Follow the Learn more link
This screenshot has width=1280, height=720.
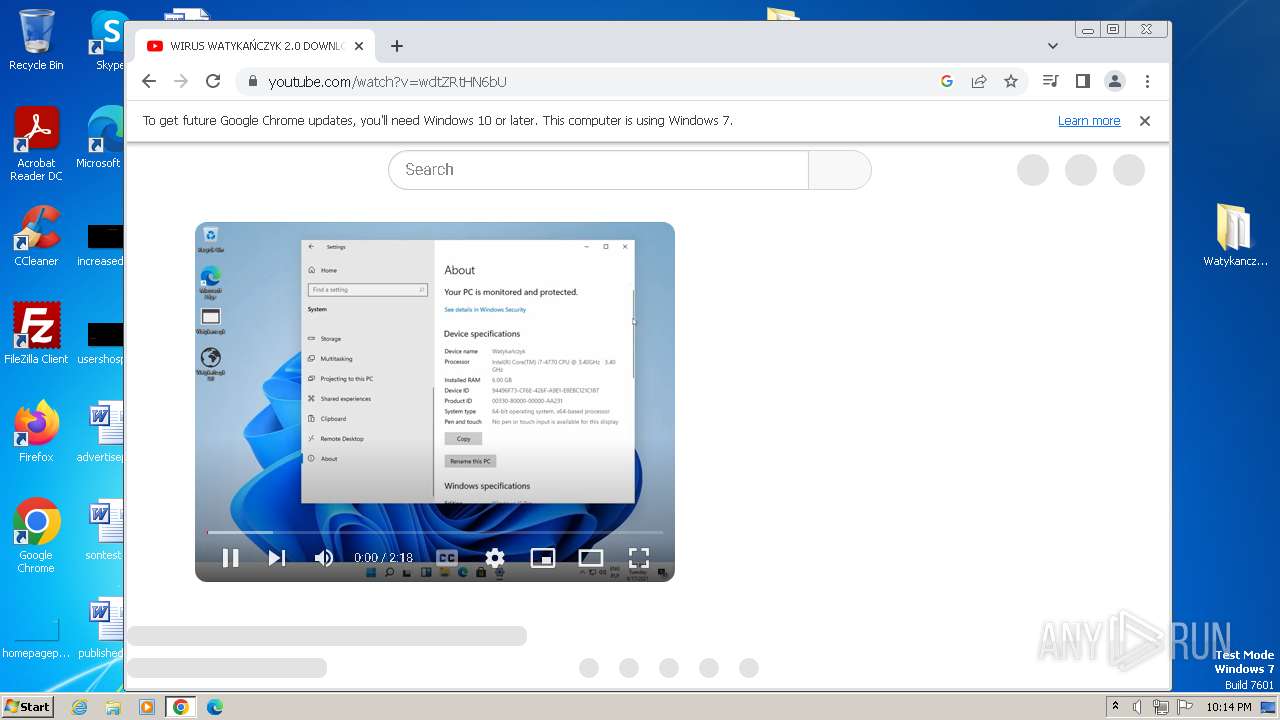pos(1089,121)
